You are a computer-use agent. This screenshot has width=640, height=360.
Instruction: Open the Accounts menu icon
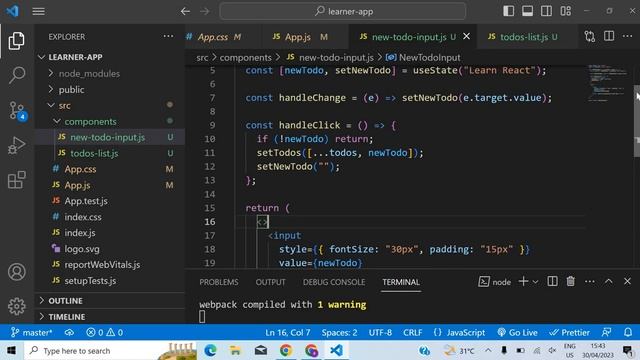tap(17, 272)
